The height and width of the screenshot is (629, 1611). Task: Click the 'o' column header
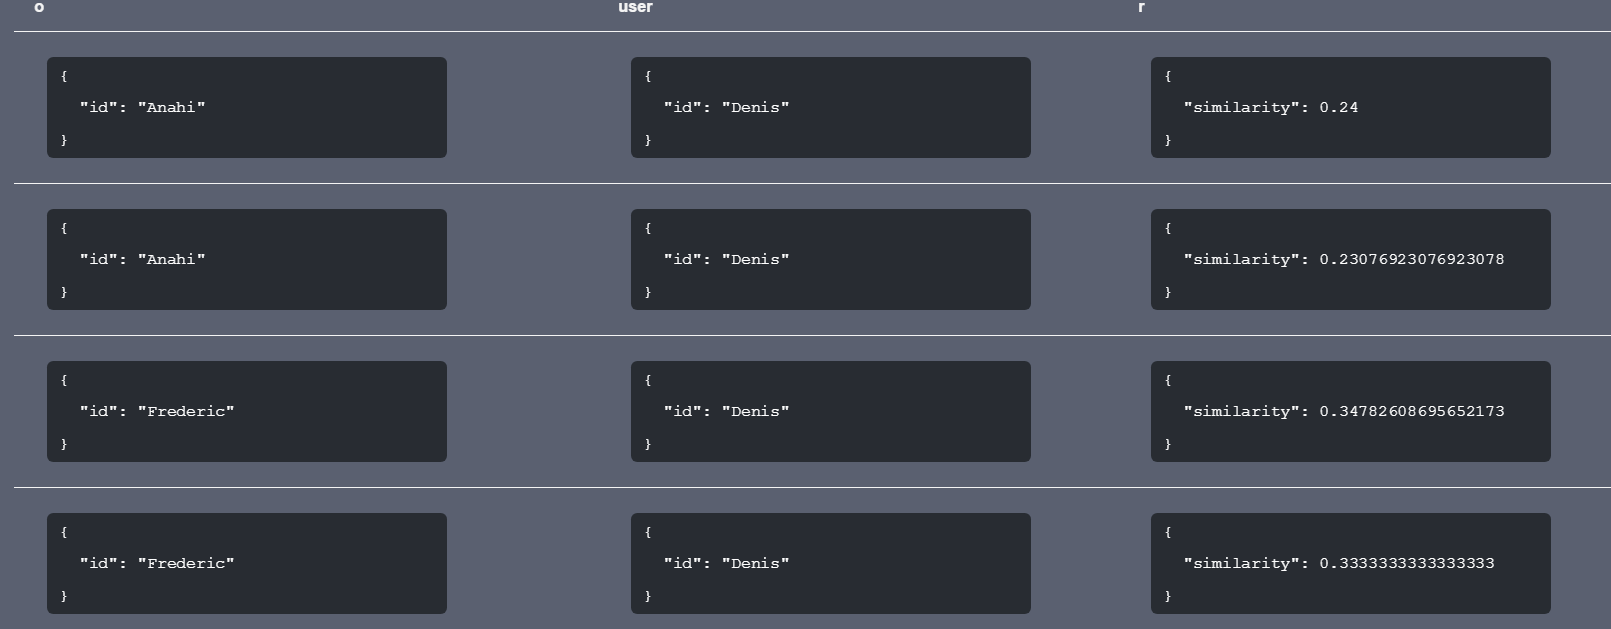tap(39, 7)
